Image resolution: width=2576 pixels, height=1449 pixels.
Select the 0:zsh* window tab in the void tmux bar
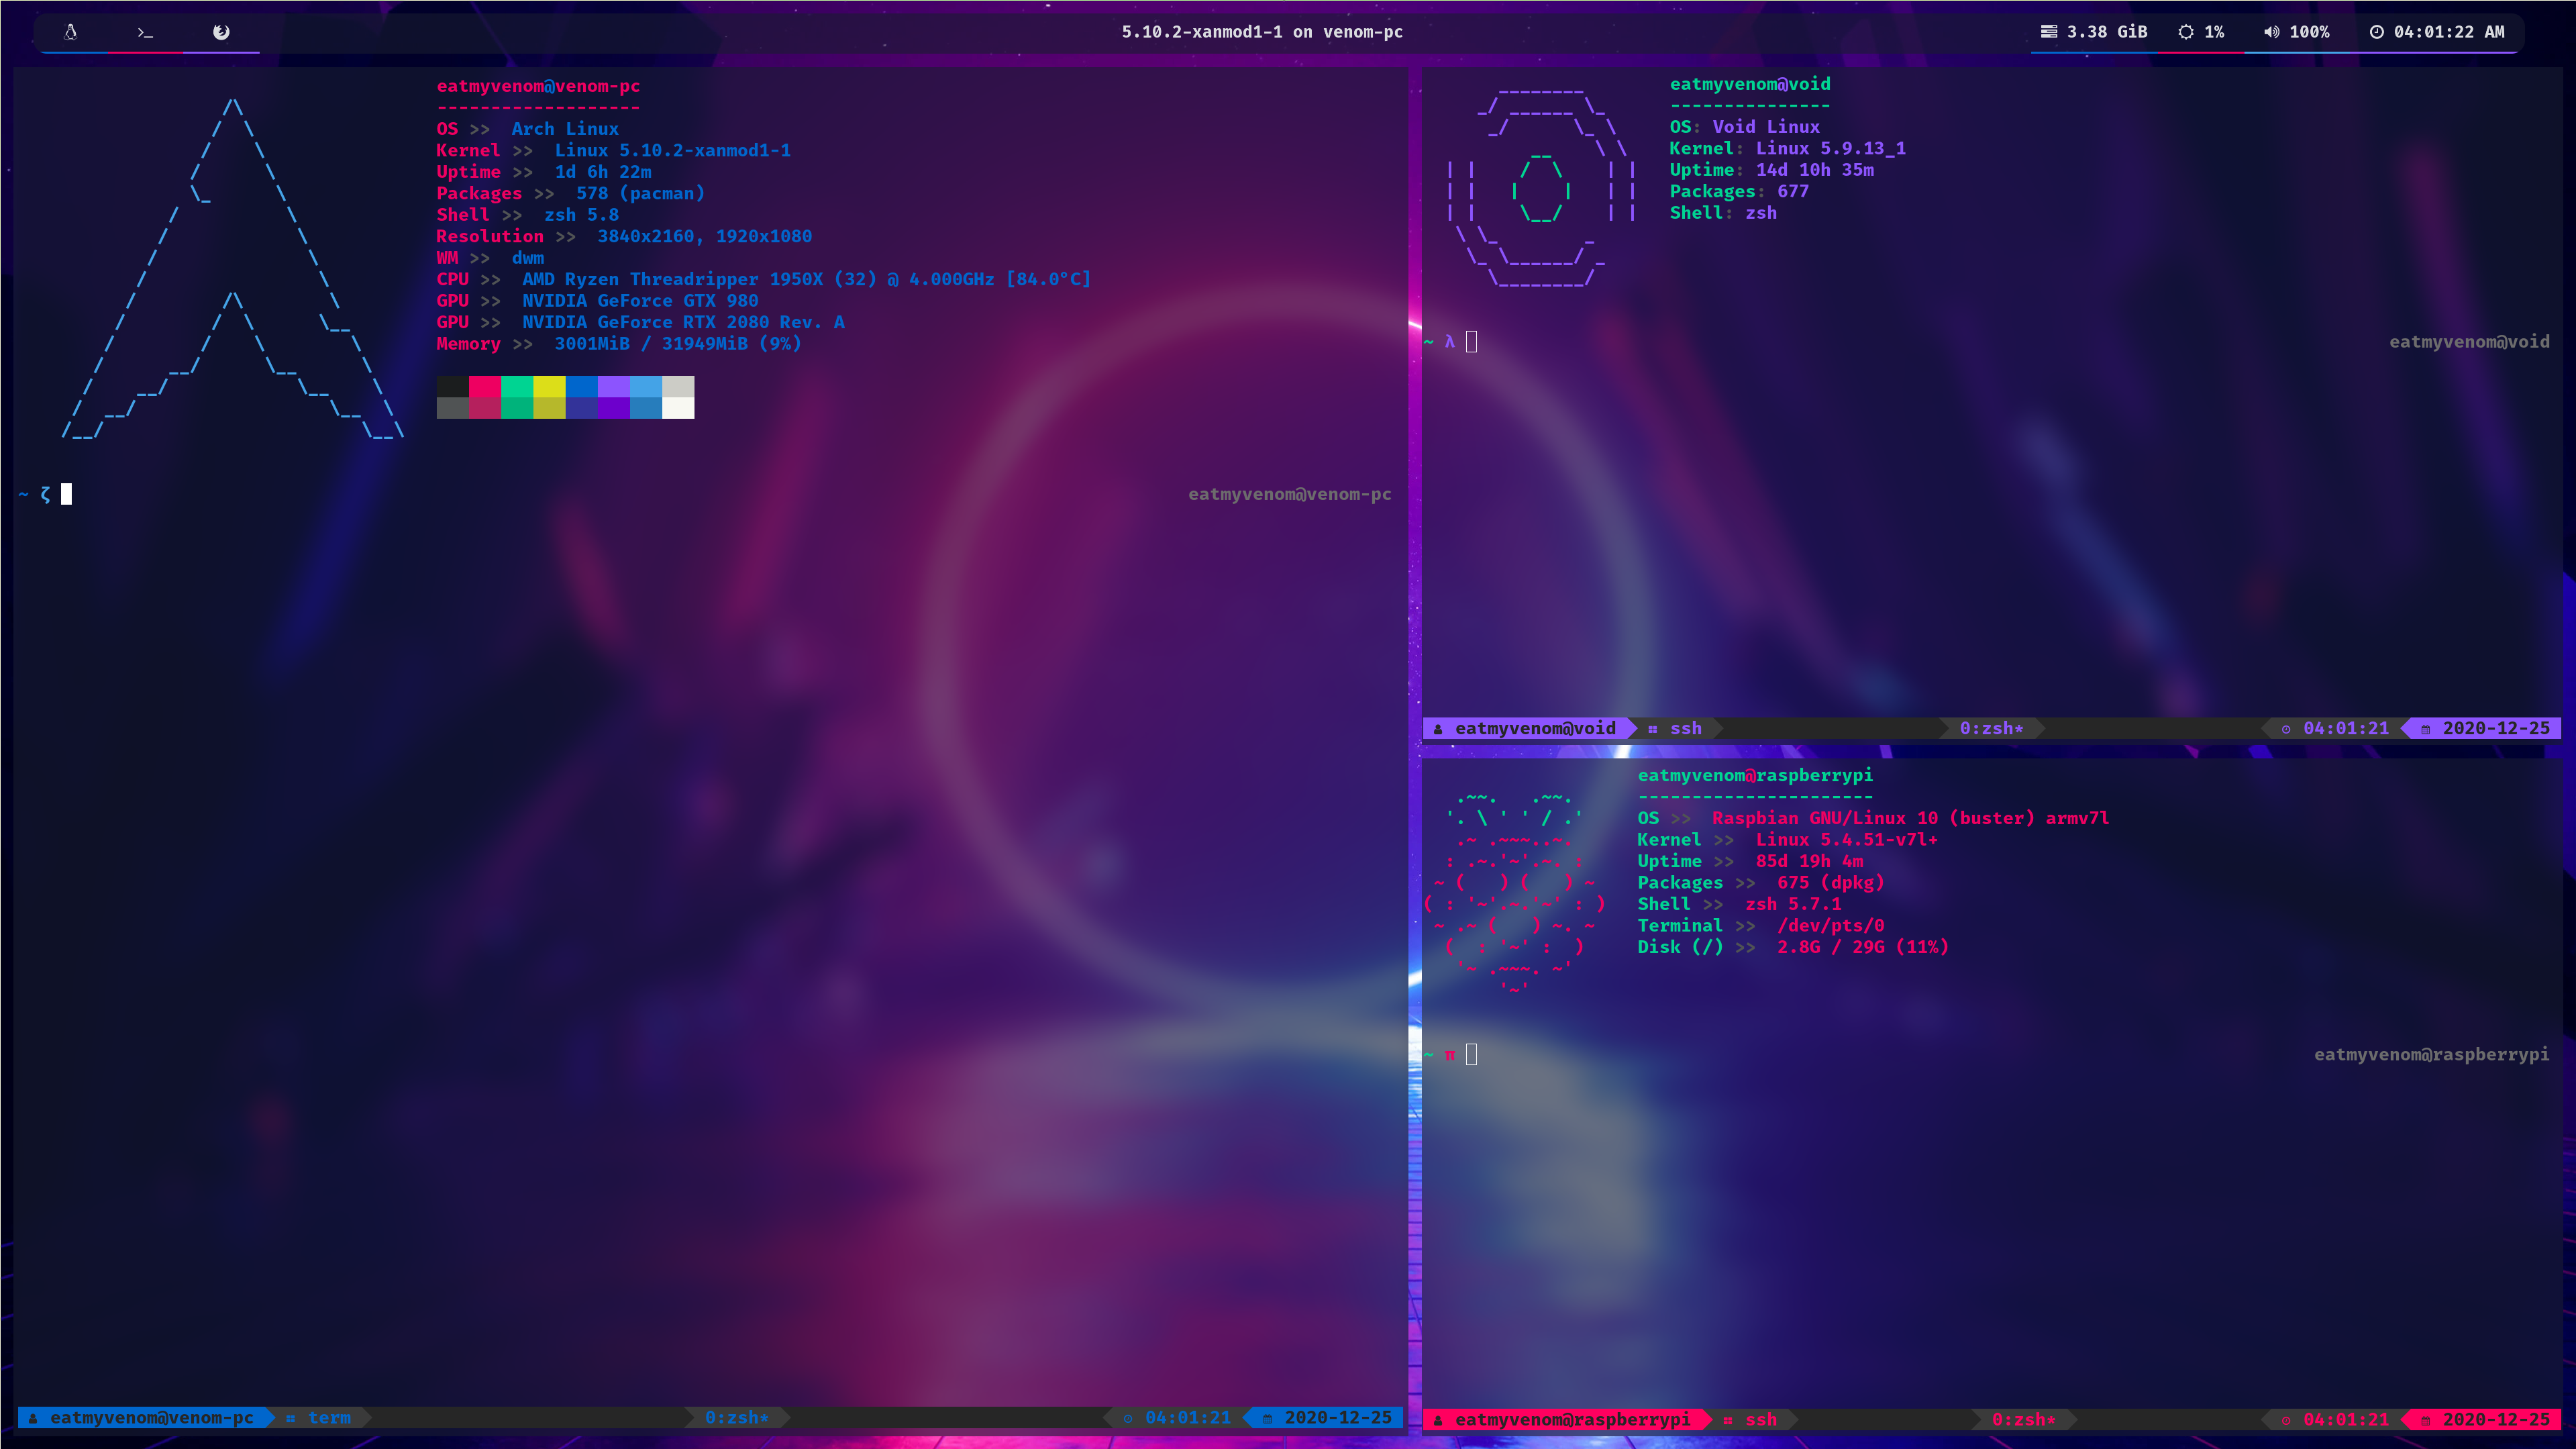(1991, 729)
